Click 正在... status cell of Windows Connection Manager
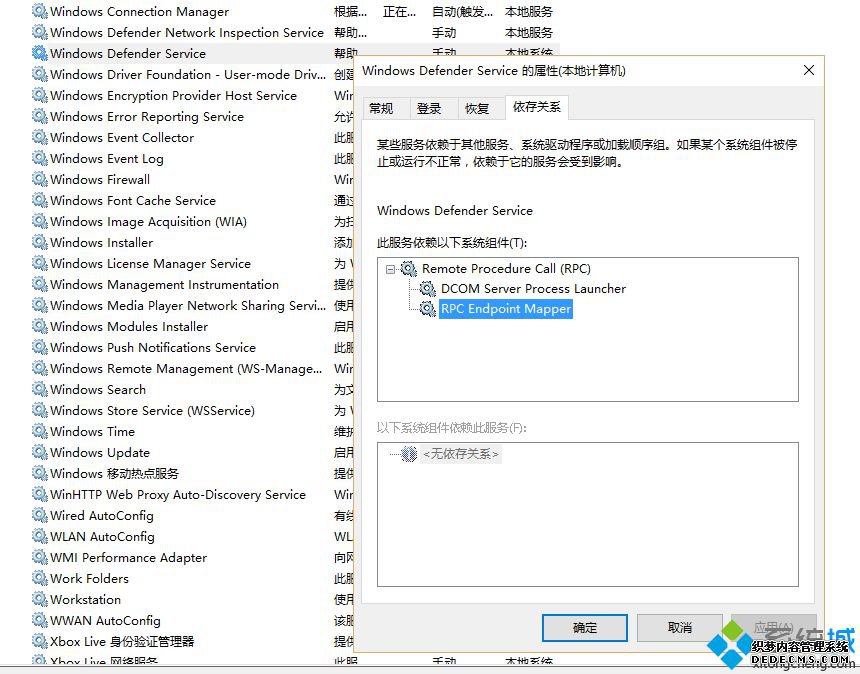Screen dimensions: 860x674 tap(399, 12)
